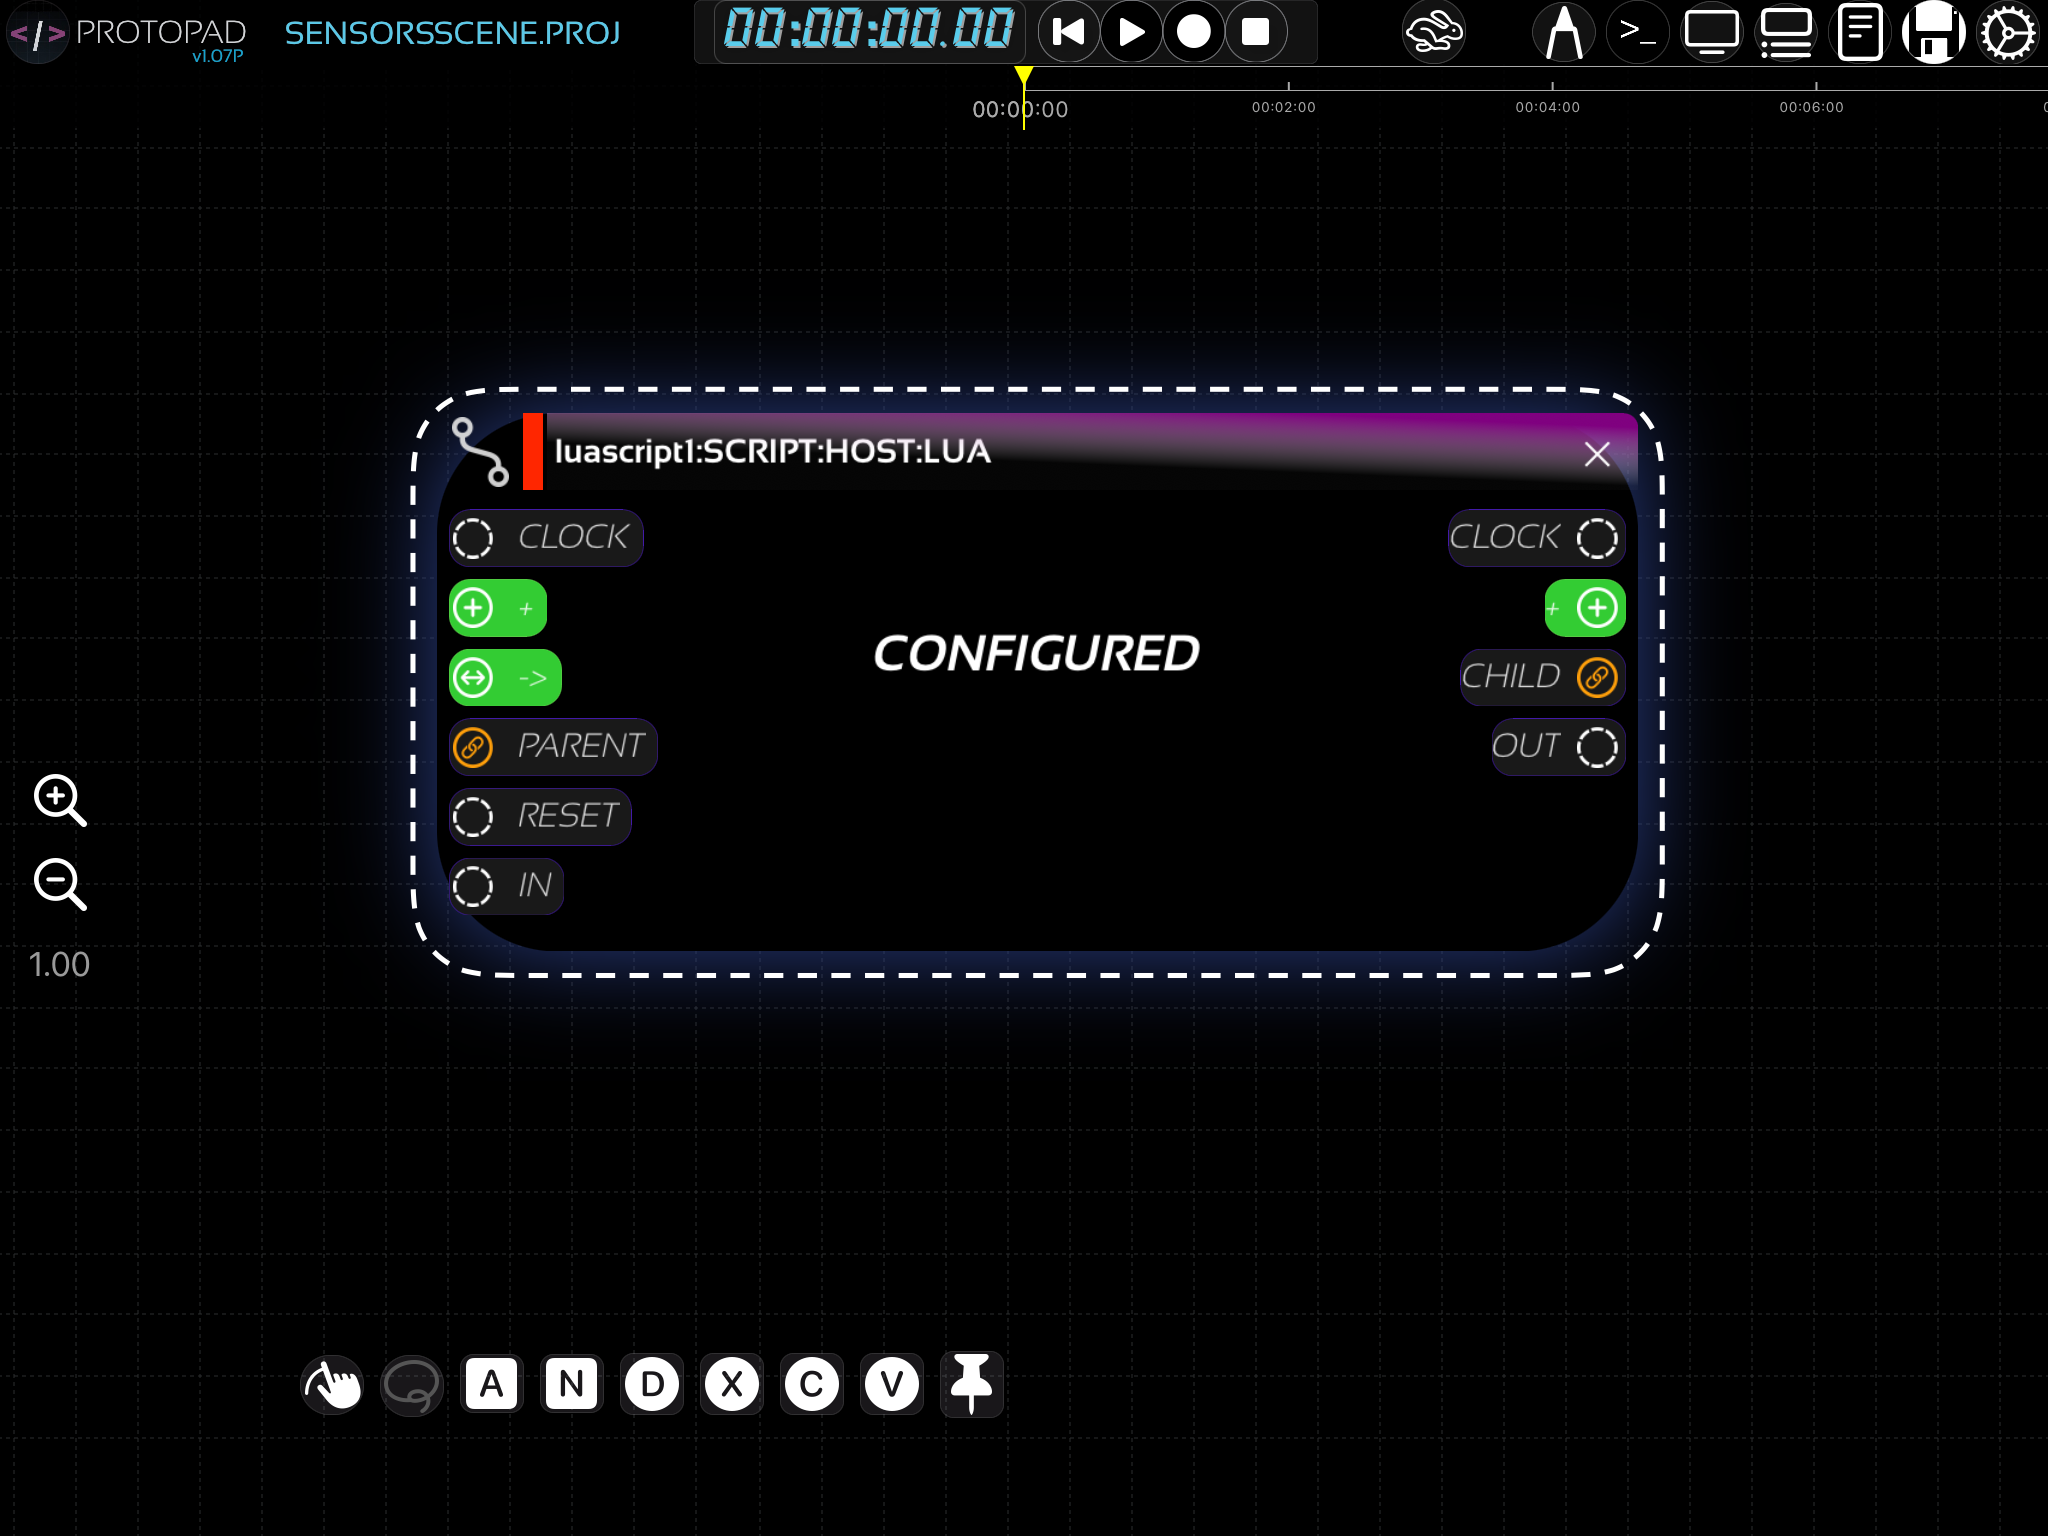The width and height of the screenshot is (2048, 1536).
Task: Open the settings gear icon
Action: (x=2007, y=33)
